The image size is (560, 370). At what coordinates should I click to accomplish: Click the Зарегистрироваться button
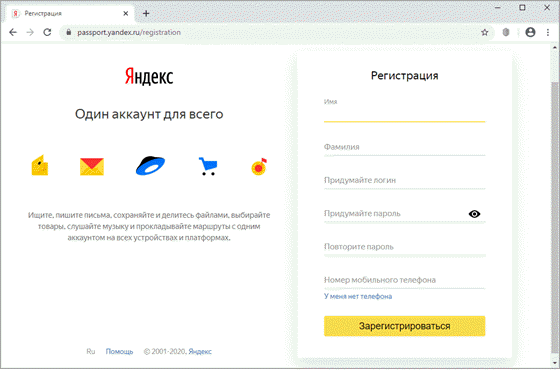pos(404,326)
